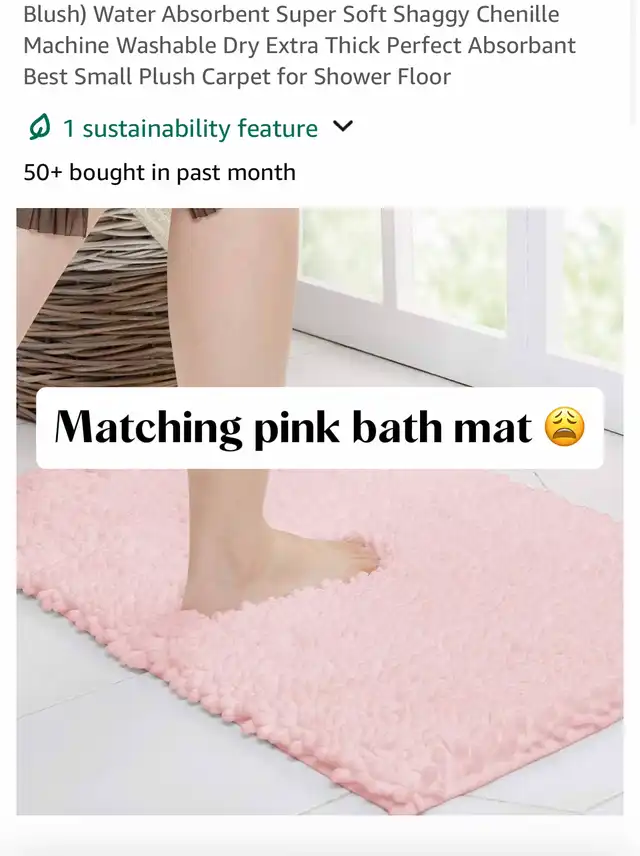Click the word "Blush)" in the title

pos(55,15)
